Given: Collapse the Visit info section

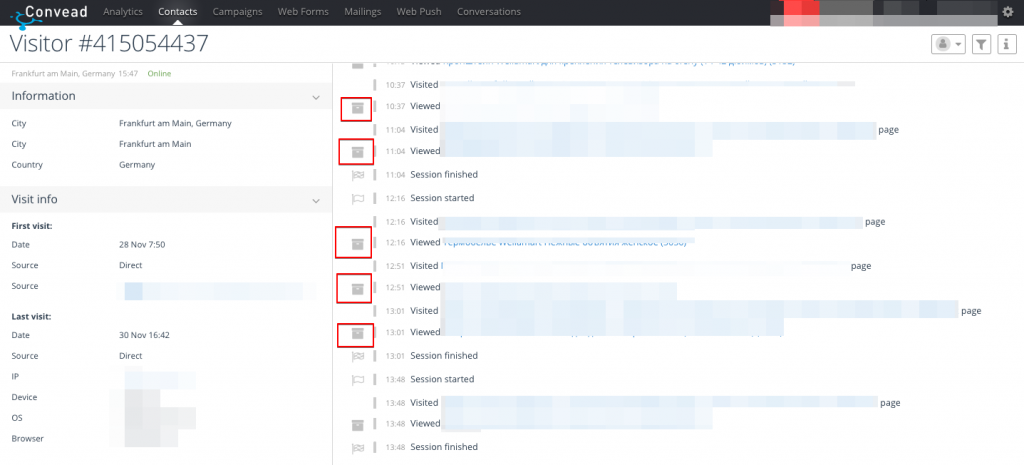Looking at the screenshot, I should pyautogui.click(x=315, y=200).
